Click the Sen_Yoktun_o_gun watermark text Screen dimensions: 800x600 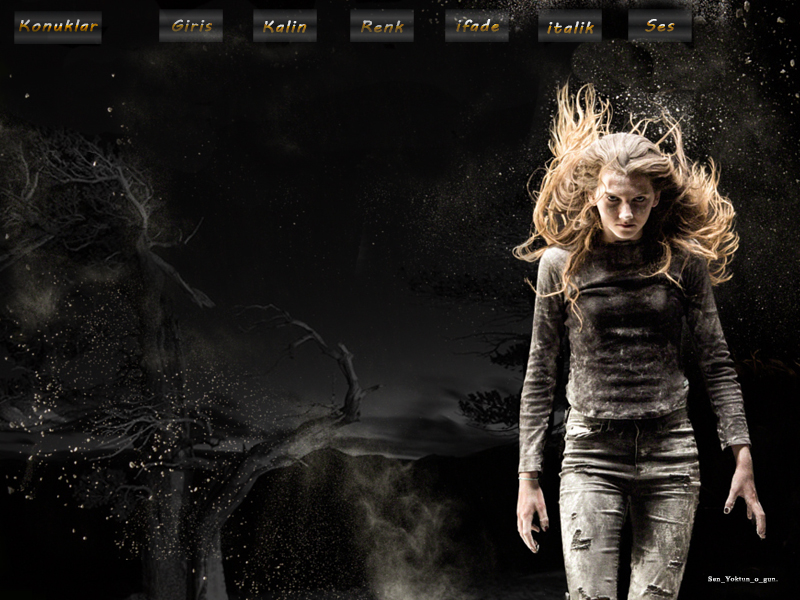742,579
